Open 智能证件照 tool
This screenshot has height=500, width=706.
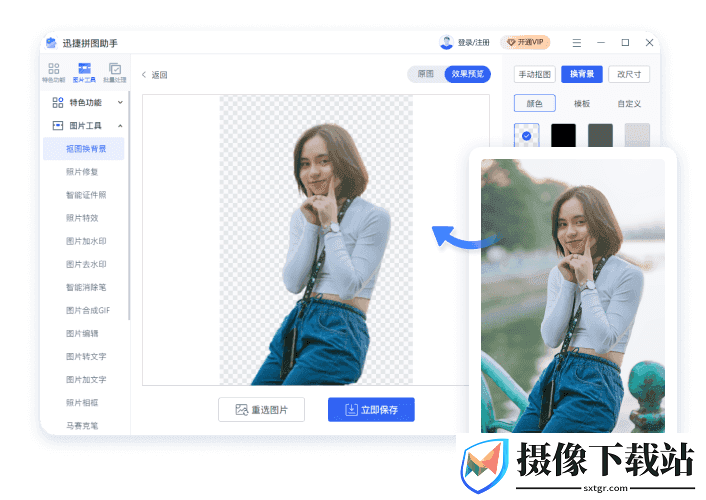click(86, 195)
